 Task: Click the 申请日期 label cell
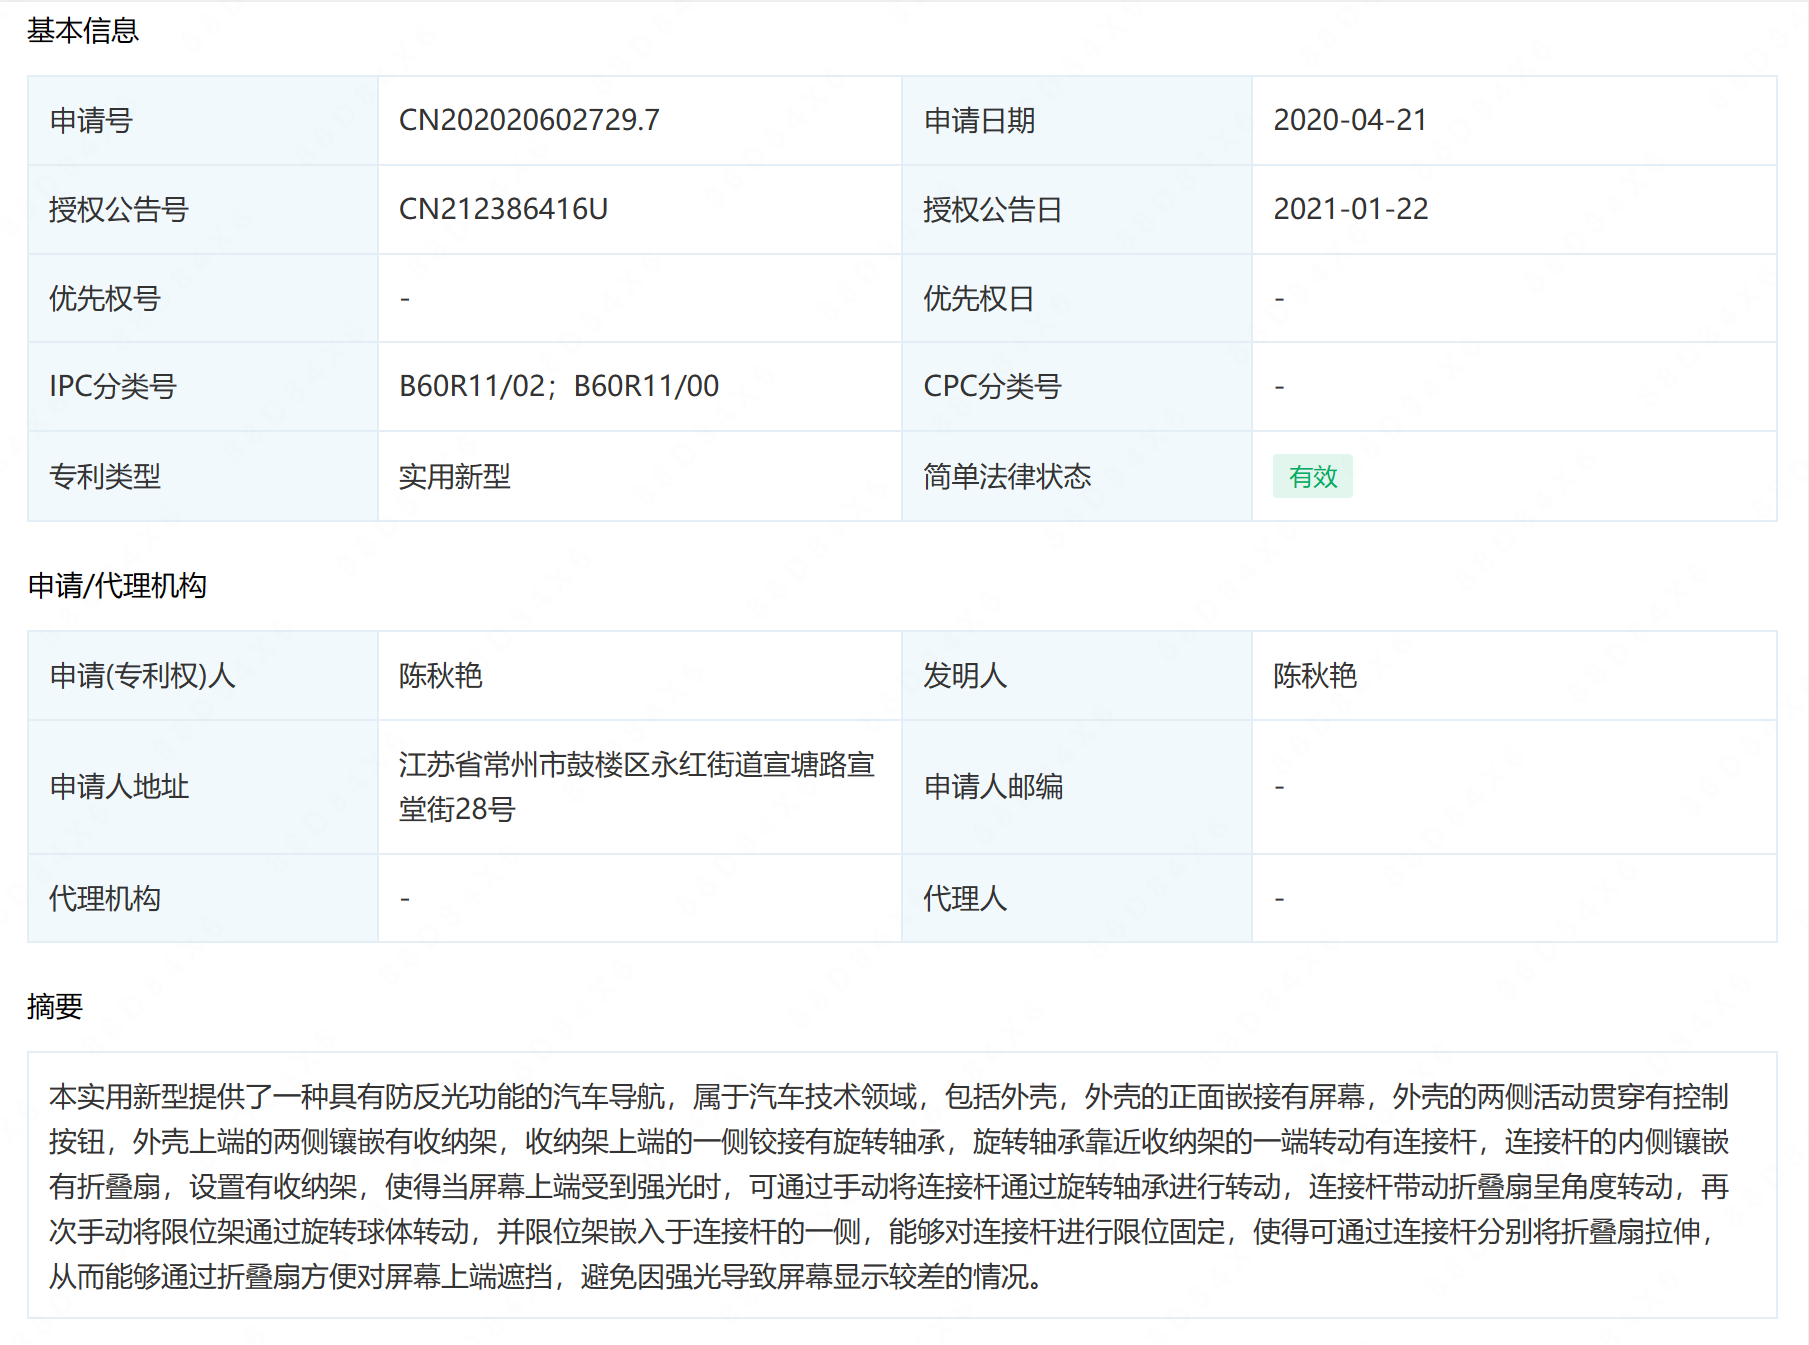pos(1077,120)
